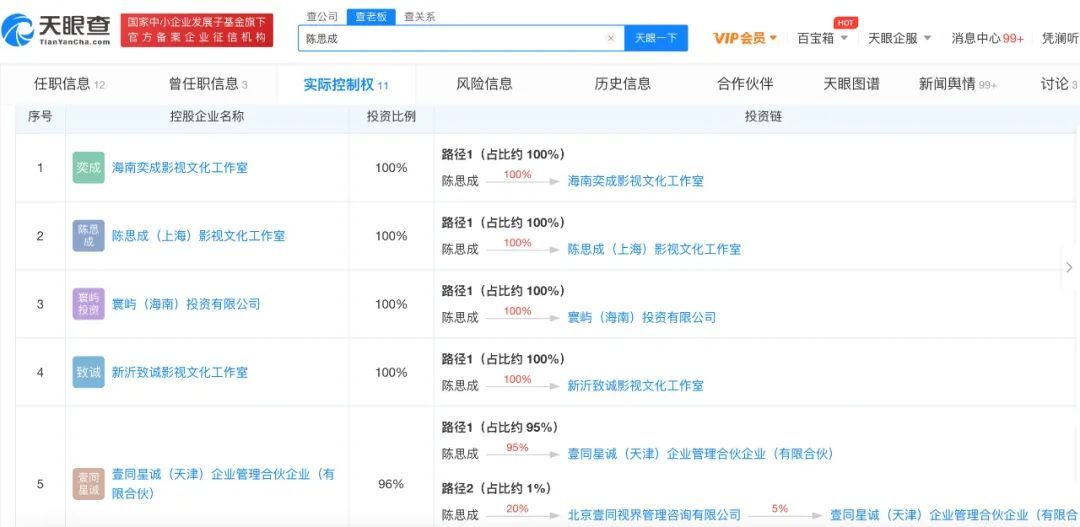Click the 20% arrow label in 路径2
The image size is (1080, 527).
click(x=517, y=508)
